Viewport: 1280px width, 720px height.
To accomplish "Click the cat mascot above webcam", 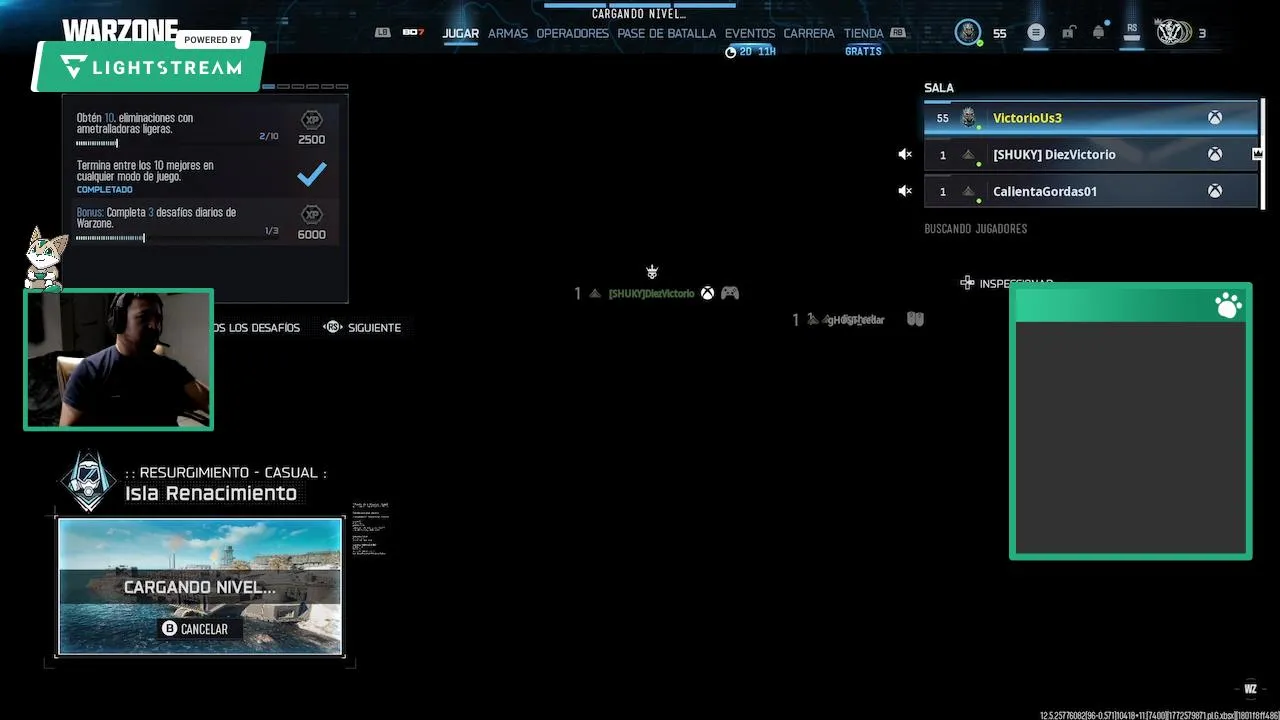I will tap(45, 257).
